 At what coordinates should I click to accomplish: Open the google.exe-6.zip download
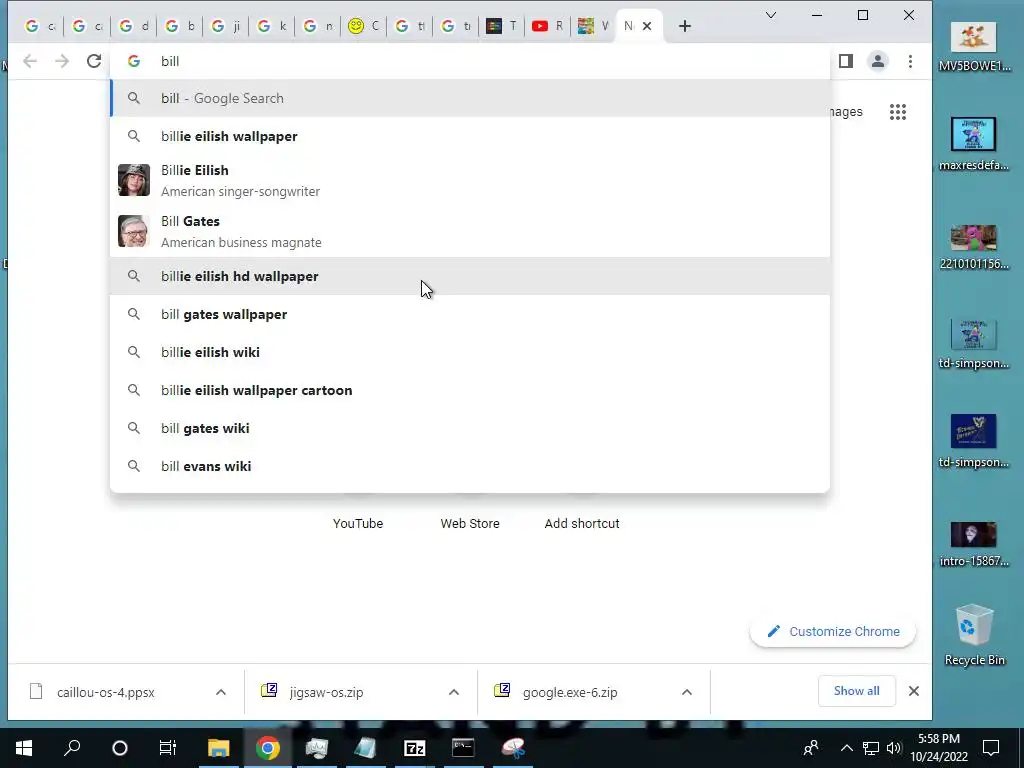point(569,692)
